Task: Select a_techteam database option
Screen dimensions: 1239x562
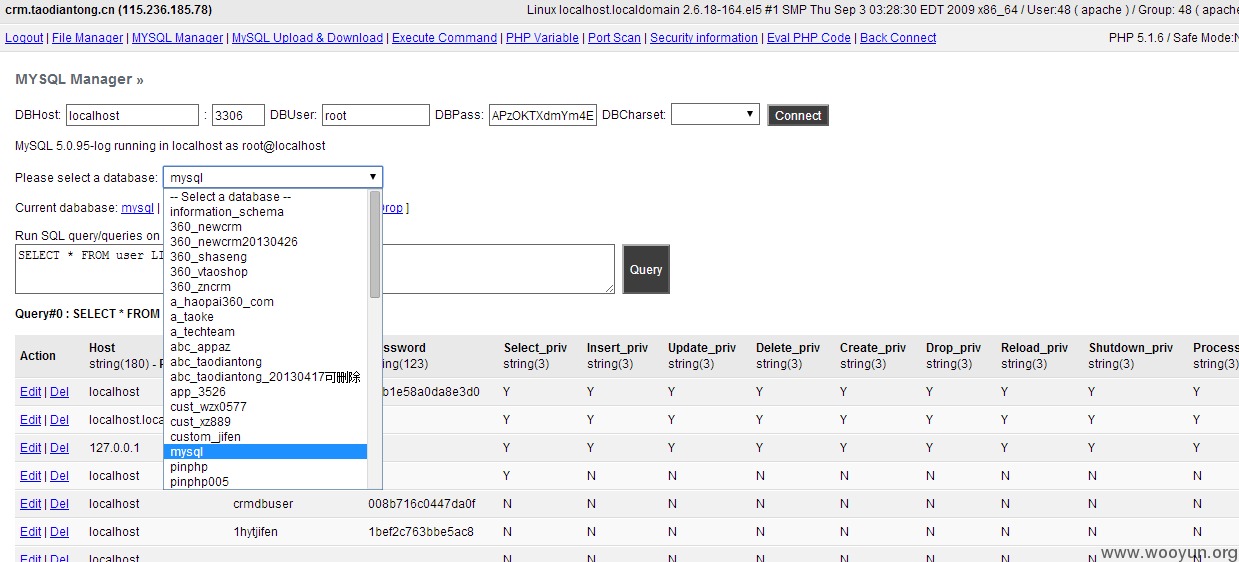Action: [266, 332]
